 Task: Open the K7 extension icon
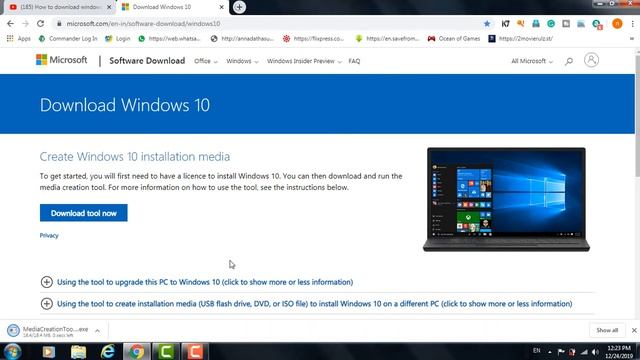pos(505,24)
